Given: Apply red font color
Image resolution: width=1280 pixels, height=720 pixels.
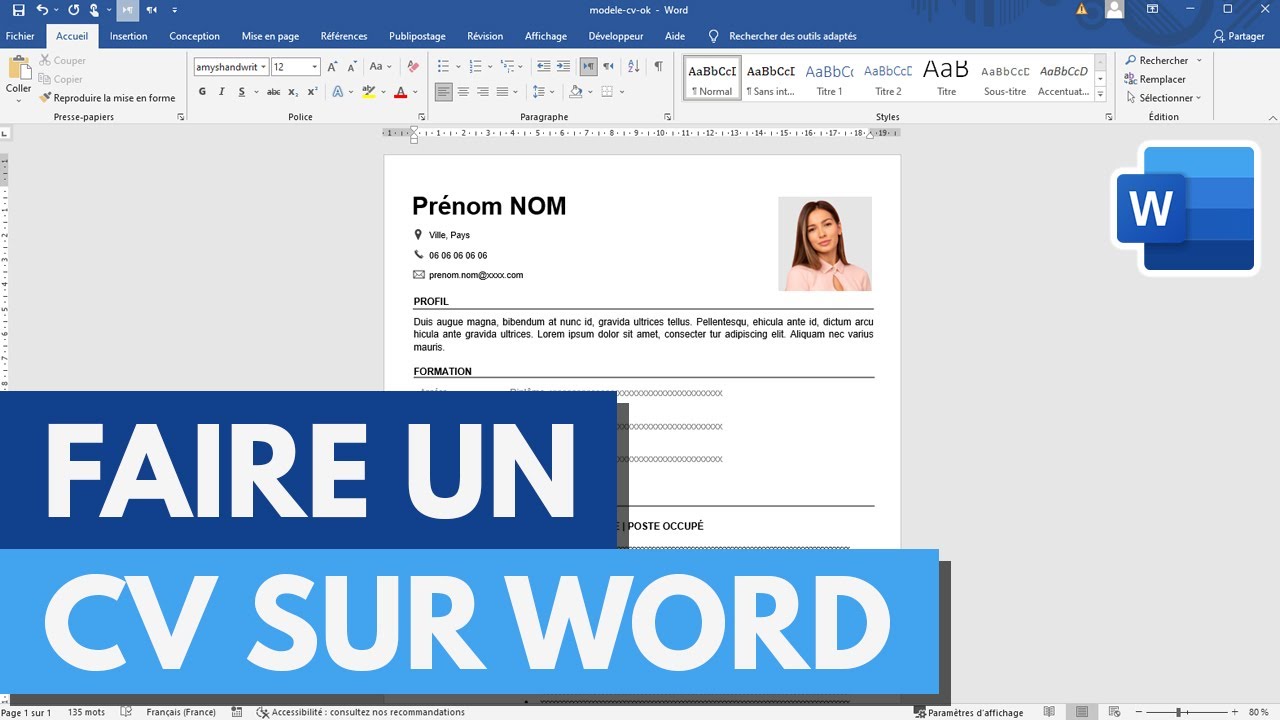Looking at the screenshot, I should coord(400,92).
